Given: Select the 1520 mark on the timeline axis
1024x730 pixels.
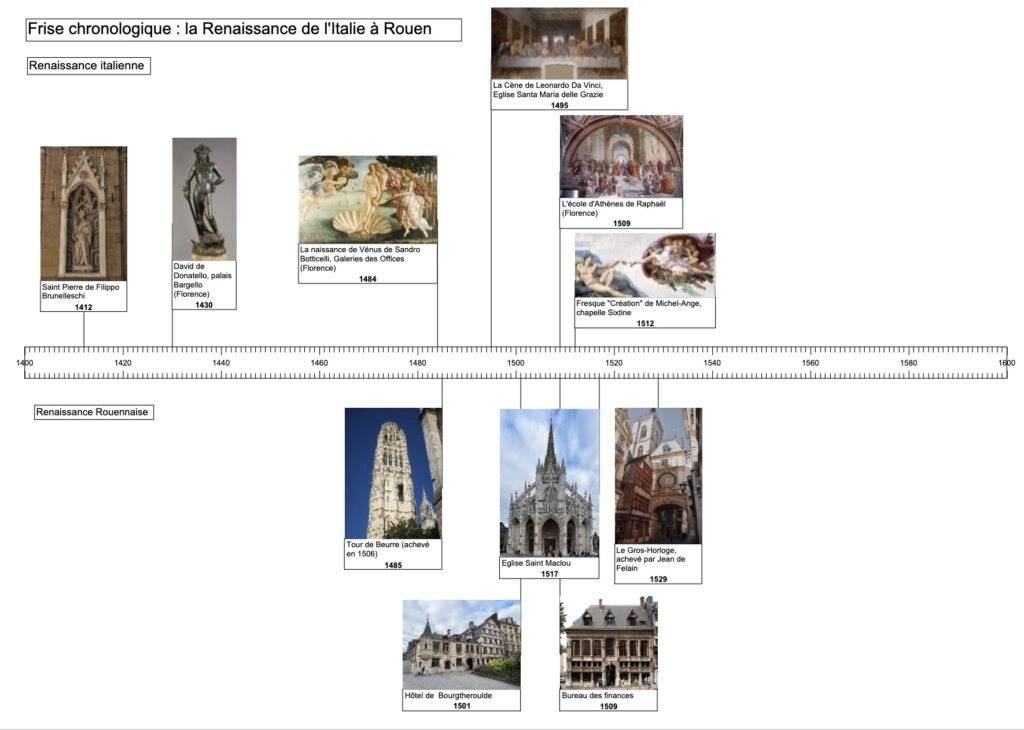Looking at the screenshot, I should click(614, 363).
